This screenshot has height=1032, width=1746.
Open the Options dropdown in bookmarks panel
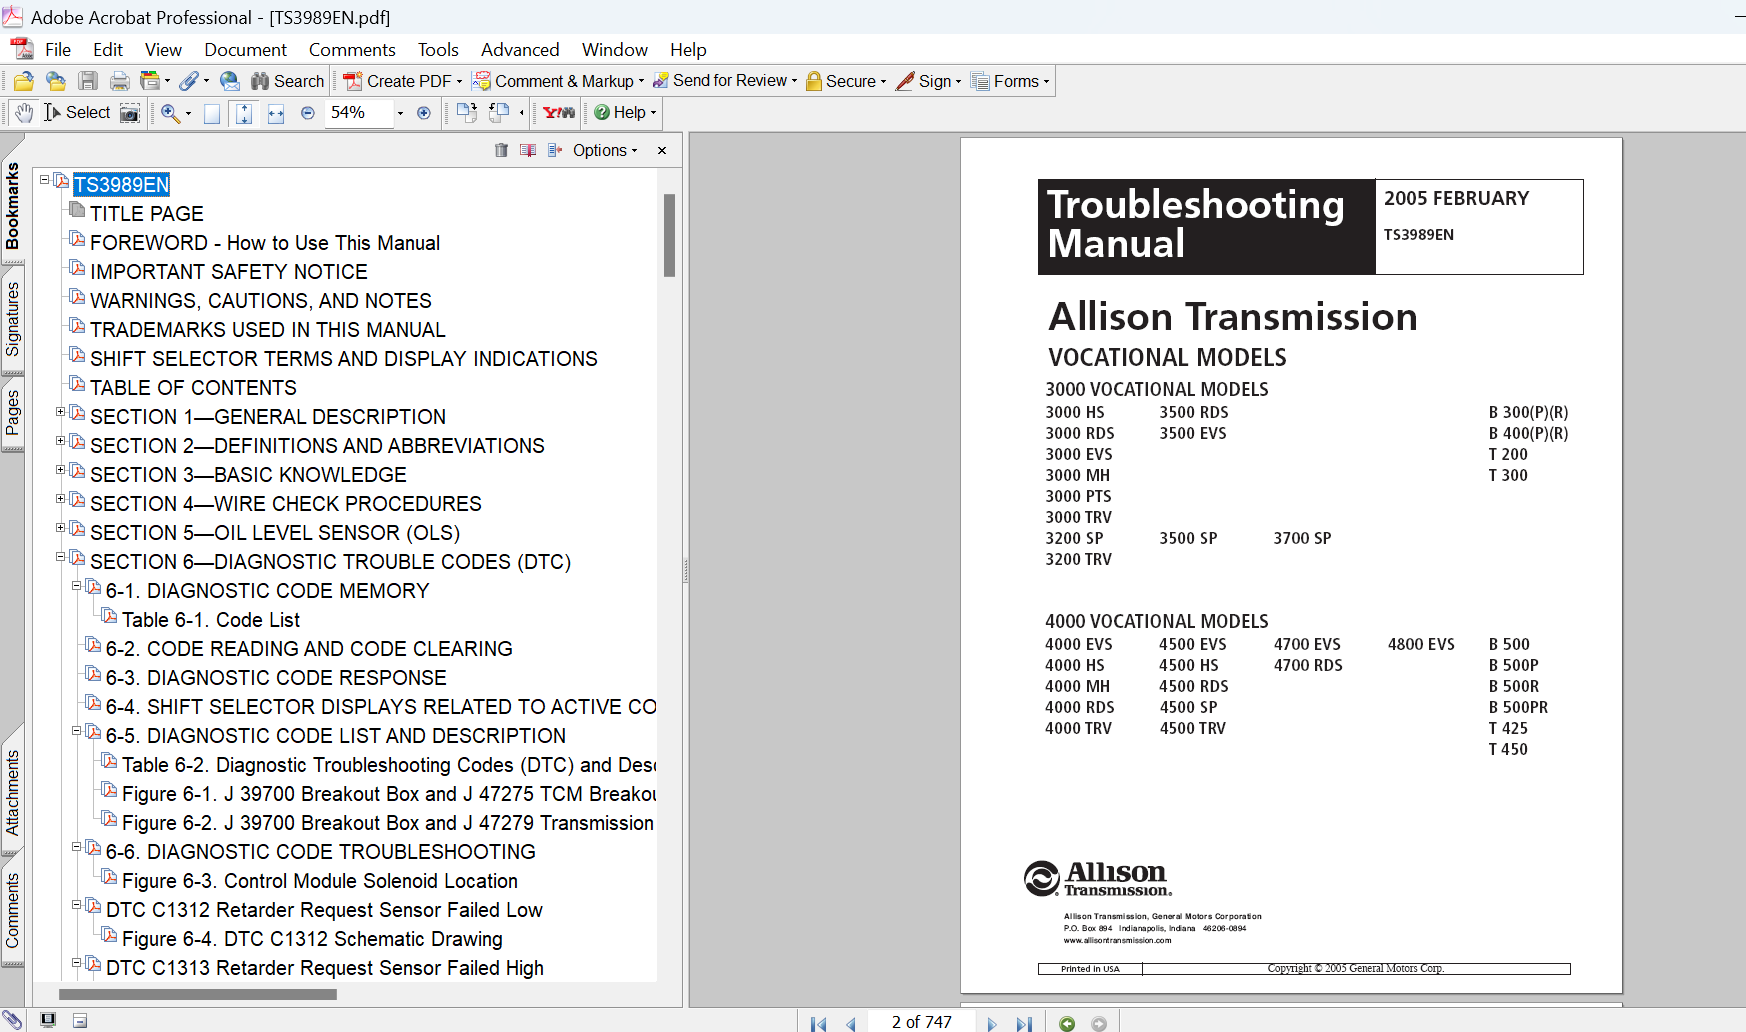pos(605,150)
